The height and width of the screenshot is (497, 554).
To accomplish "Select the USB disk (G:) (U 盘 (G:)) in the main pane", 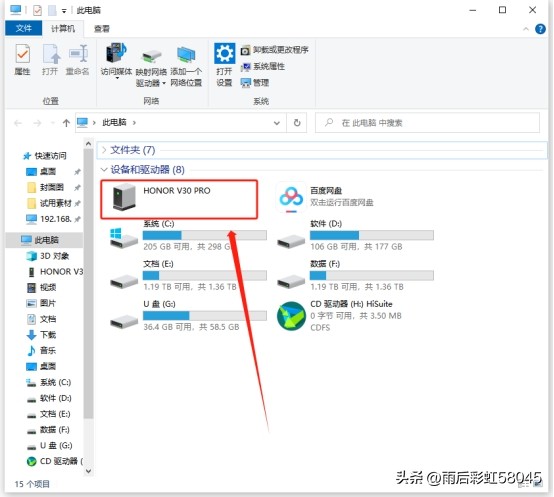I will click(x=187, y=315).
